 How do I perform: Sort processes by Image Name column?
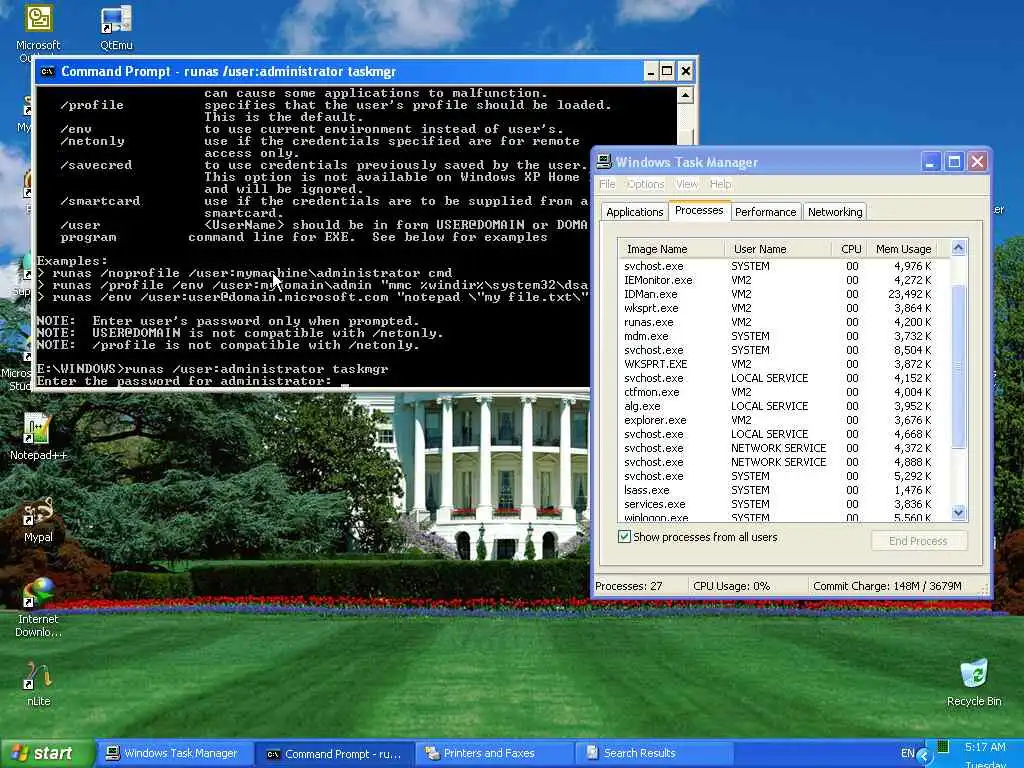671,249
